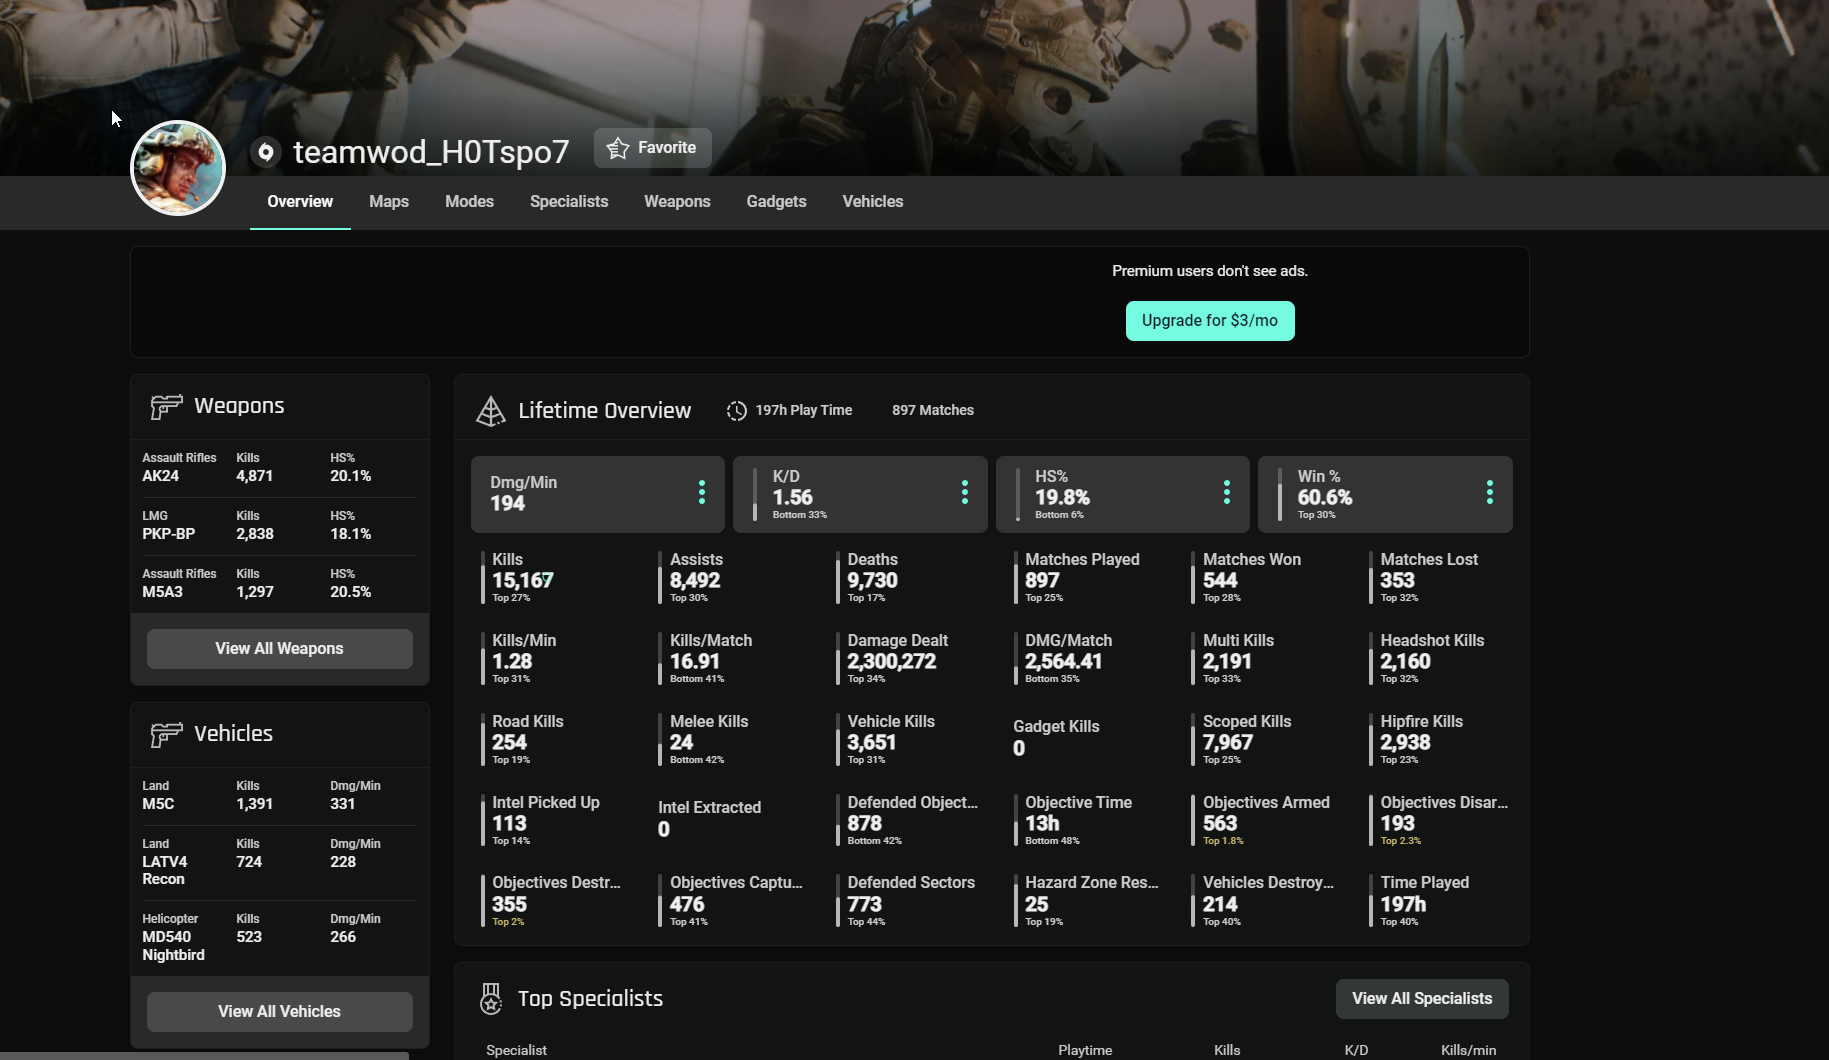
Task: Click the play time clock icon
Action: [x=736, y=410]
